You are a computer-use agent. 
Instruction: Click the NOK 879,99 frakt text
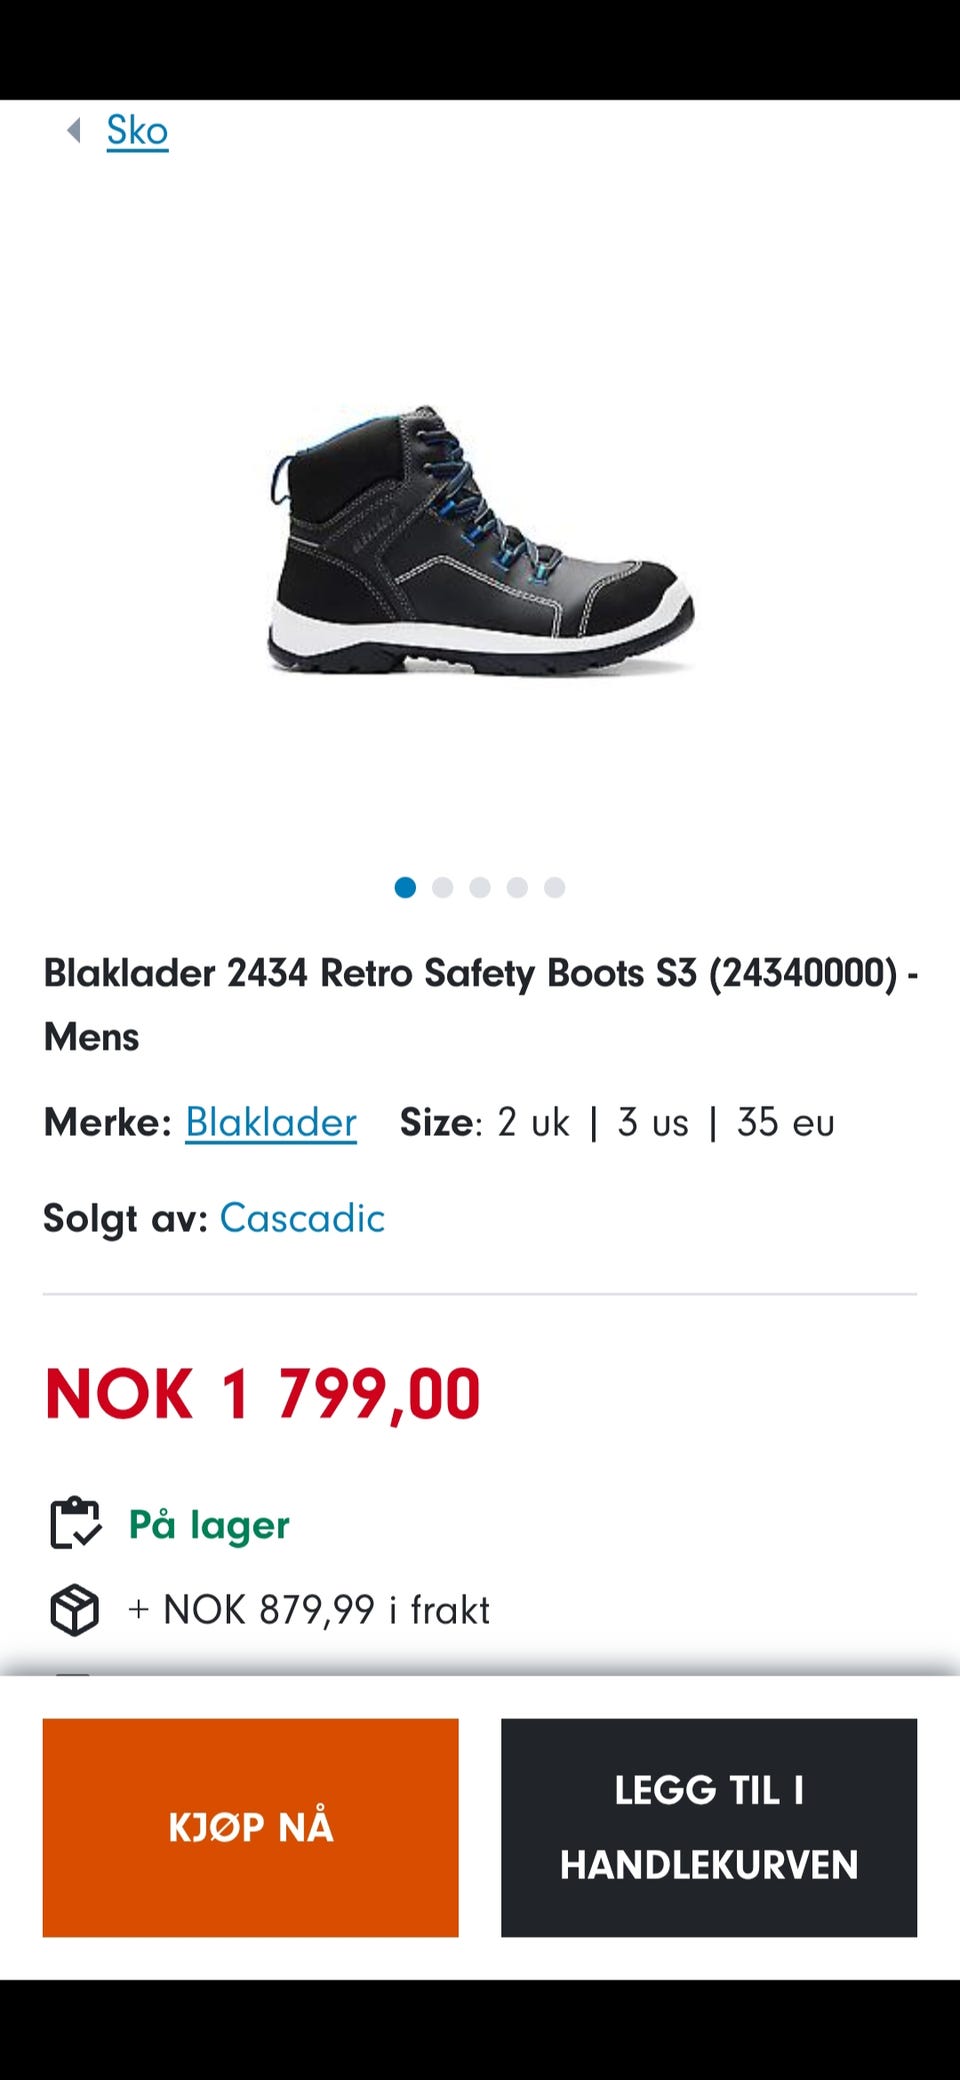pos(309,1610)
